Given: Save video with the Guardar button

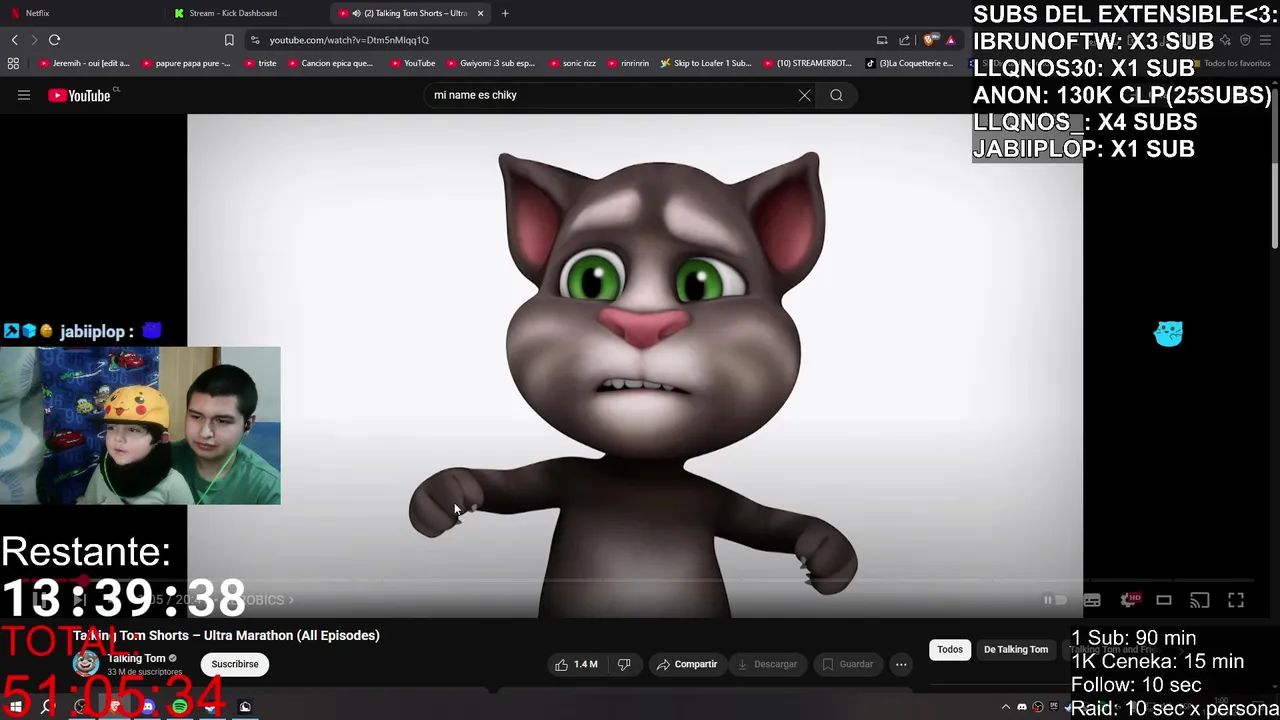Looking at the screenshot, I should coord(848,664).
